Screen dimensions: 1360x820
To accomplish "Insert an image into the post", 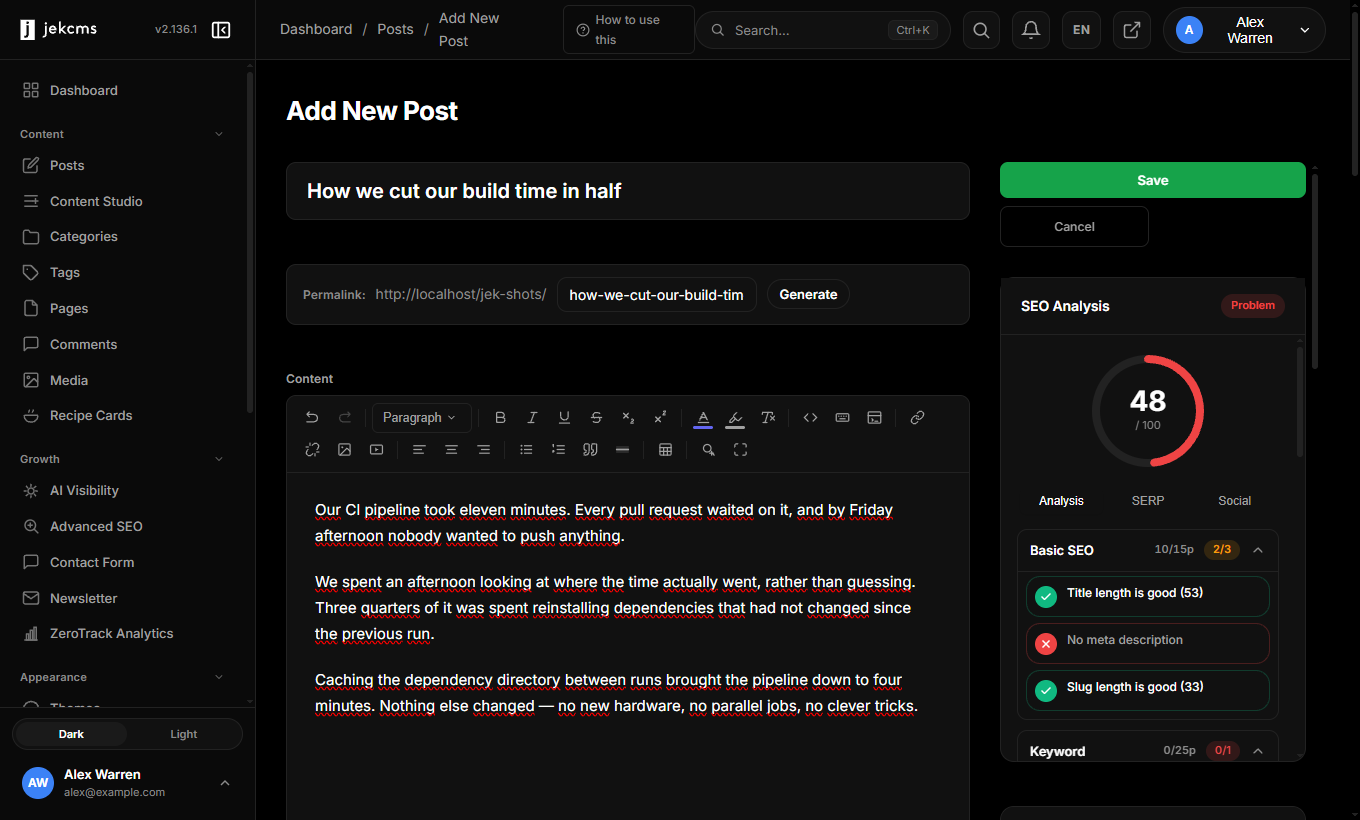I will (x=344, y=450).
